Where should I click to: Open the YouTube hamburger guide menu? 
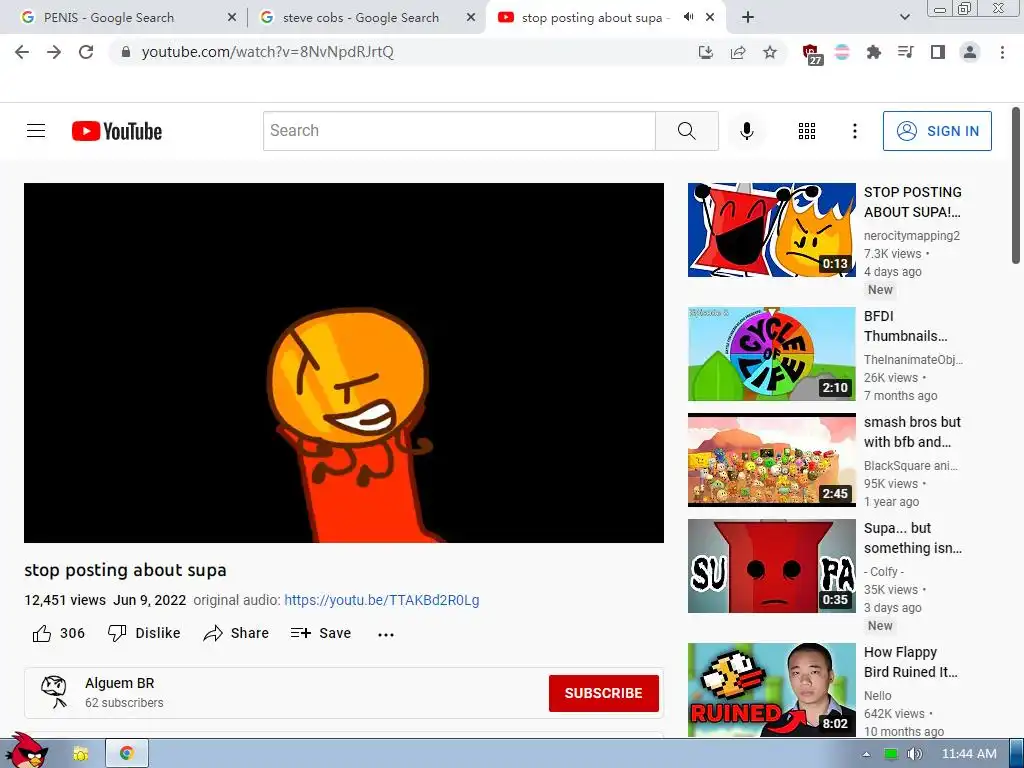(x=36, y=131)
